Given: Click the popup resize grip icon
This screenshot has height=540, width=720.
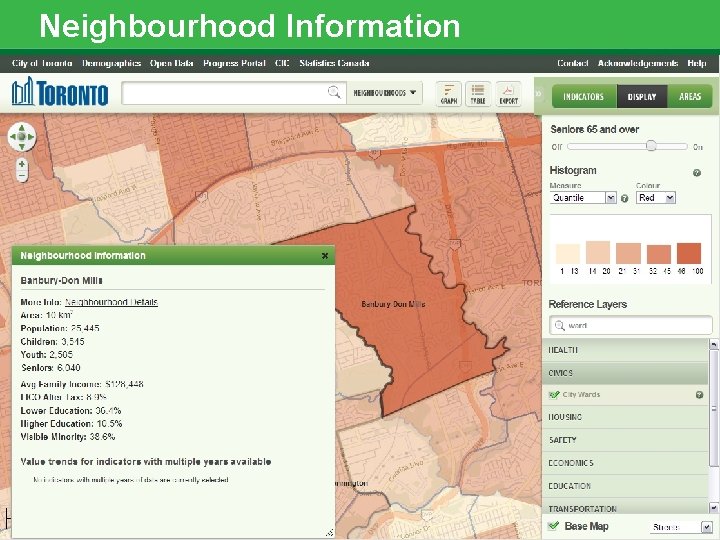Looking at the screenshot, I should pyautogui.click(x=330, y=533).
